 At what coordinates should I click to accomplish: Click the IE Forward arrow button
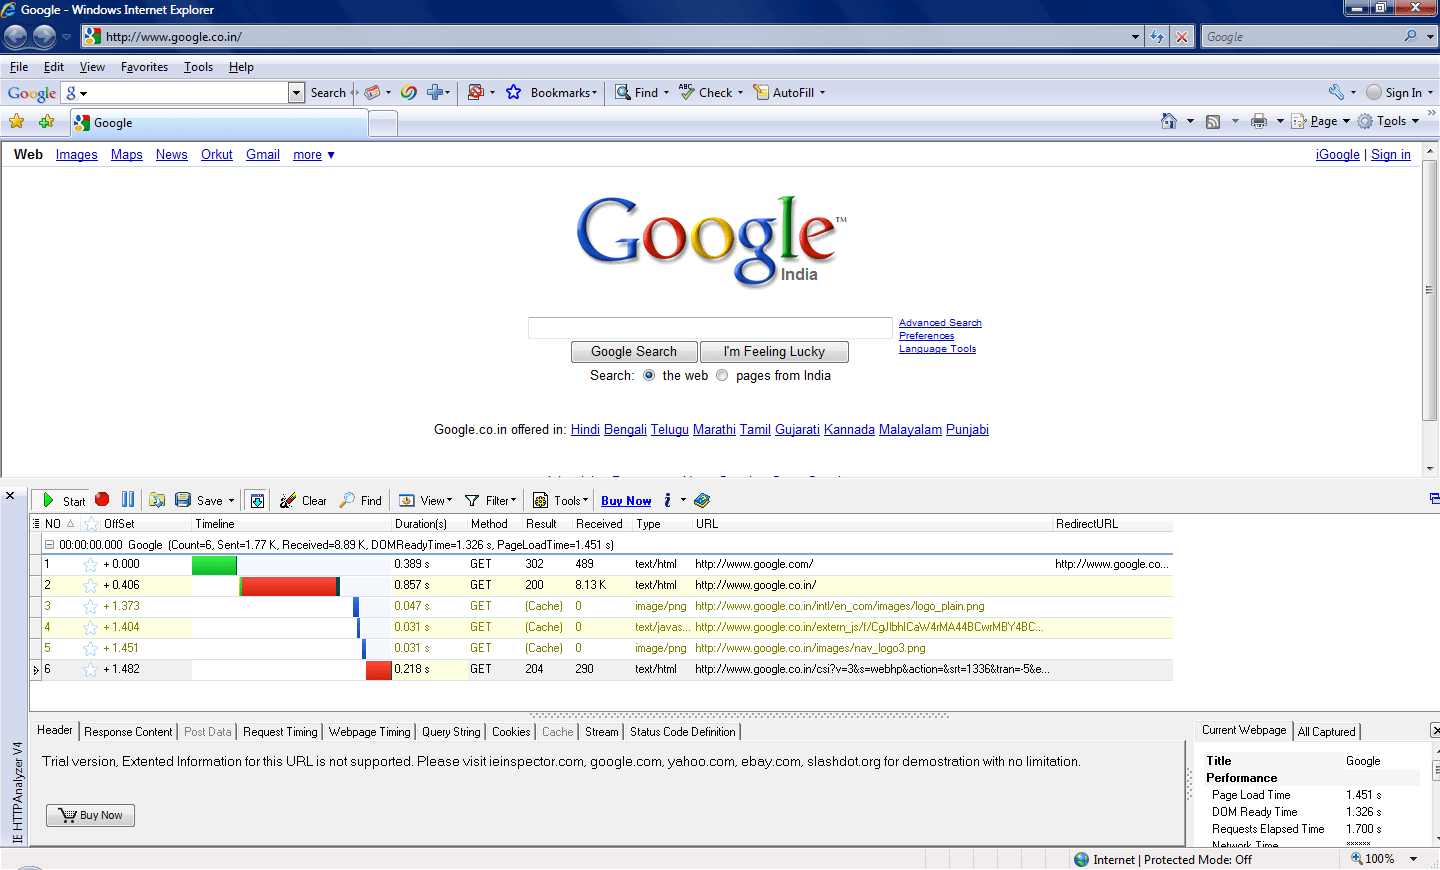[44, 37]
